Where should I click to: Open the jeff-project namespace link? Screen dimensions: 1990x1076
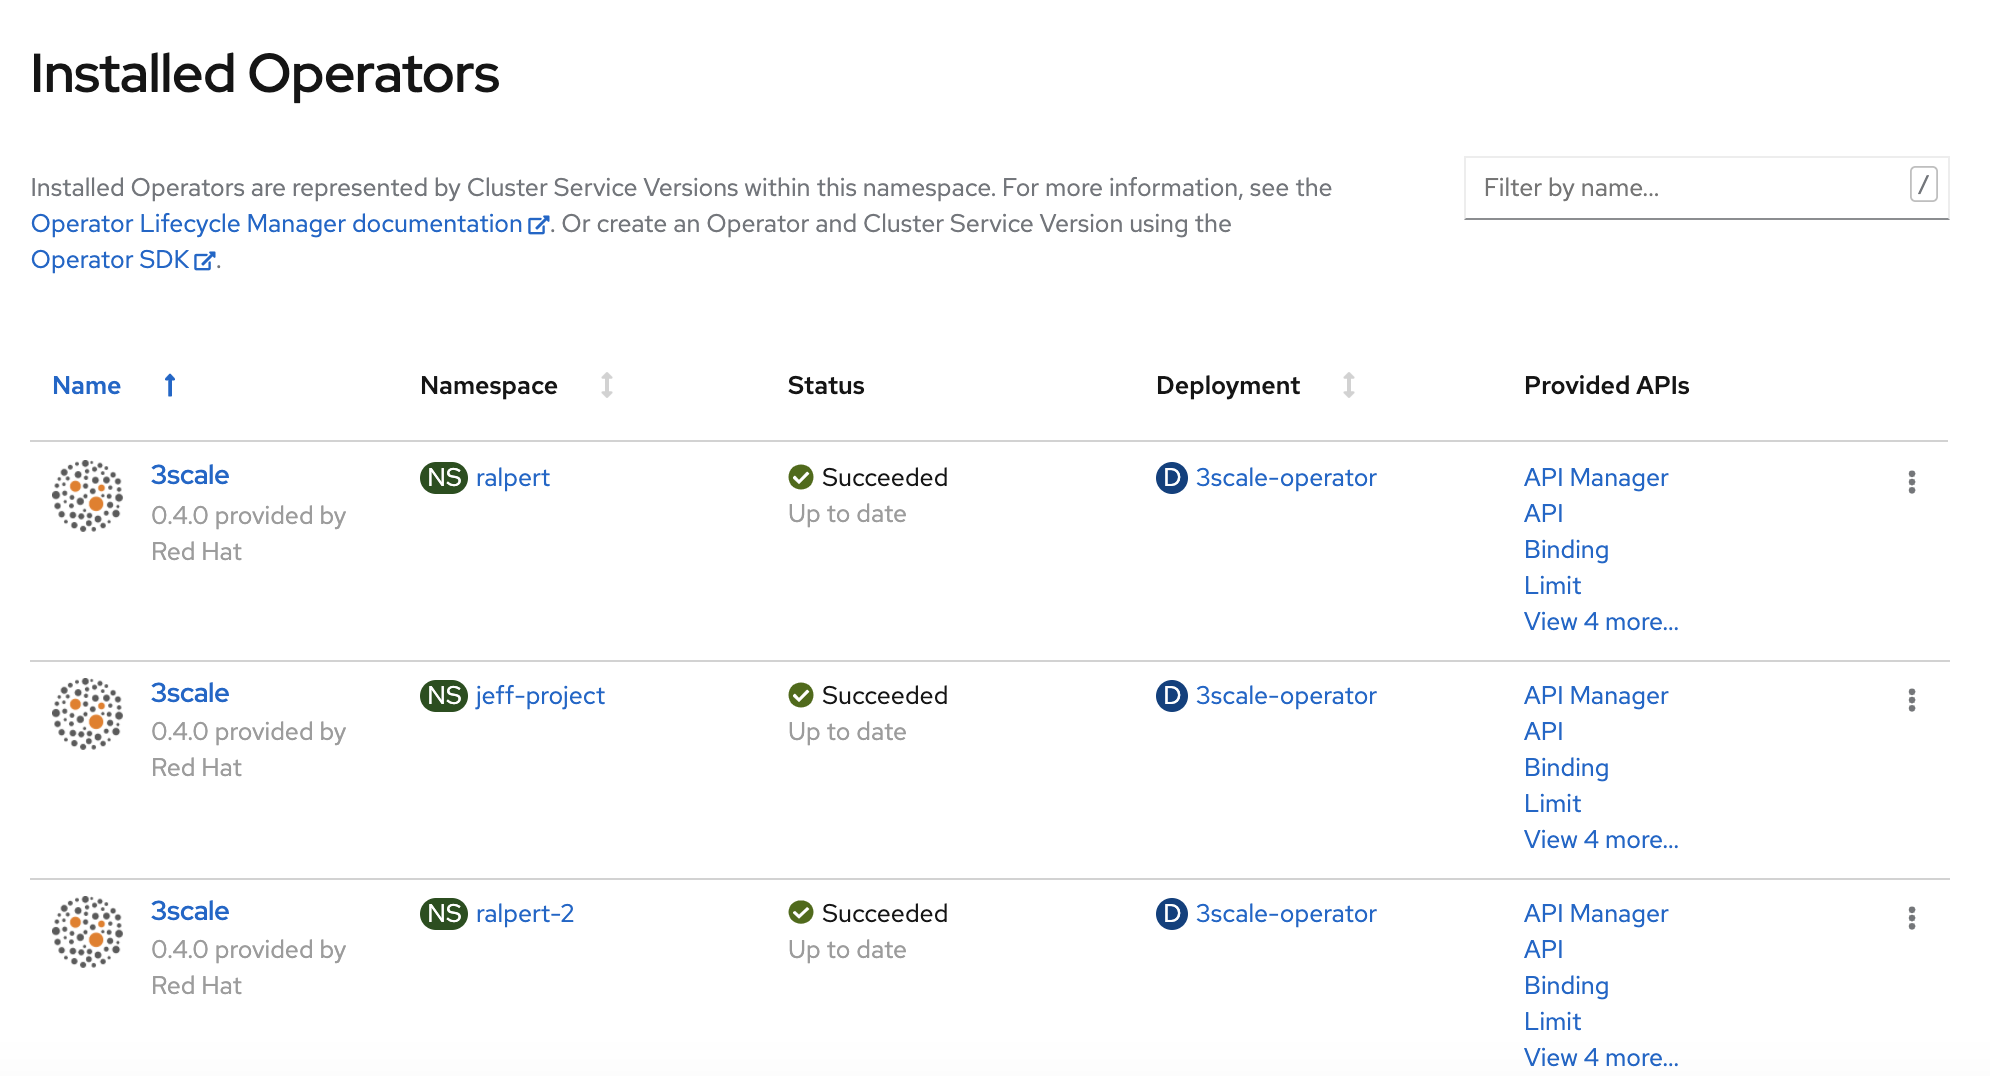(540, 696)
